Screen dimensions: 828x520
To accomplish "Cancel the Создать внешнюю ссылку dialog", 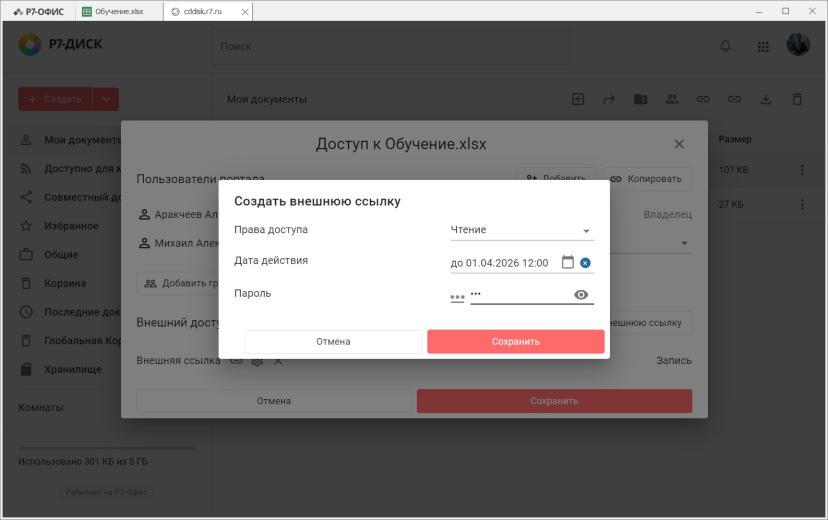I will click(x=333, y=342).
